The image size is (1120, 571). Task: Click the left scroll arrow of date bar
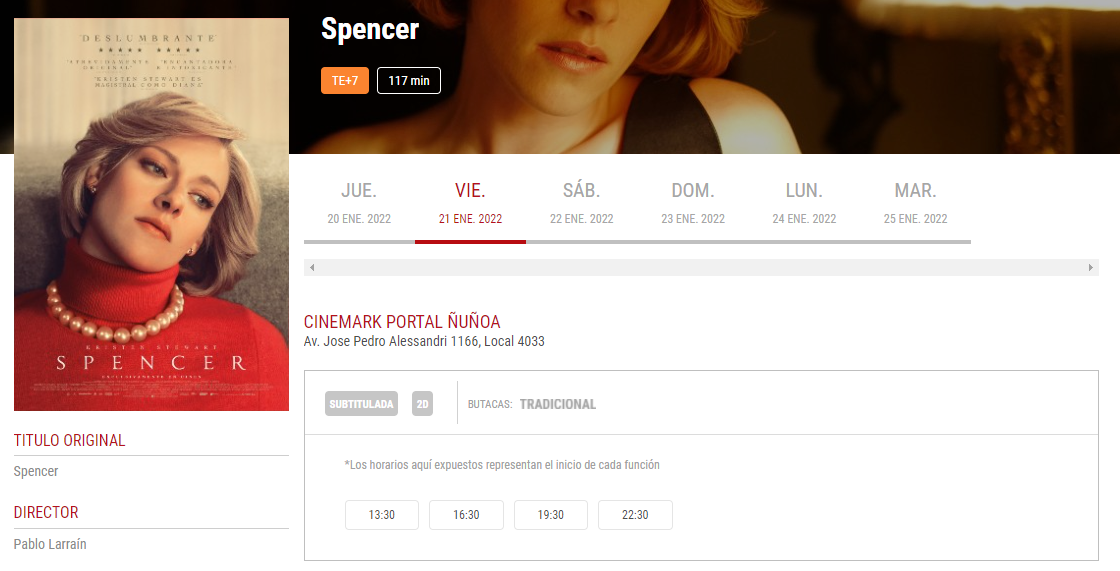[311, 267]
